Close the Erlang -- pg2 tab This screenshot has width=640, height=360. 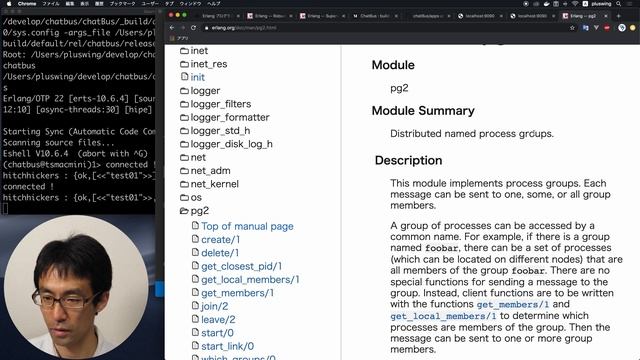click(x=606, y=16)
